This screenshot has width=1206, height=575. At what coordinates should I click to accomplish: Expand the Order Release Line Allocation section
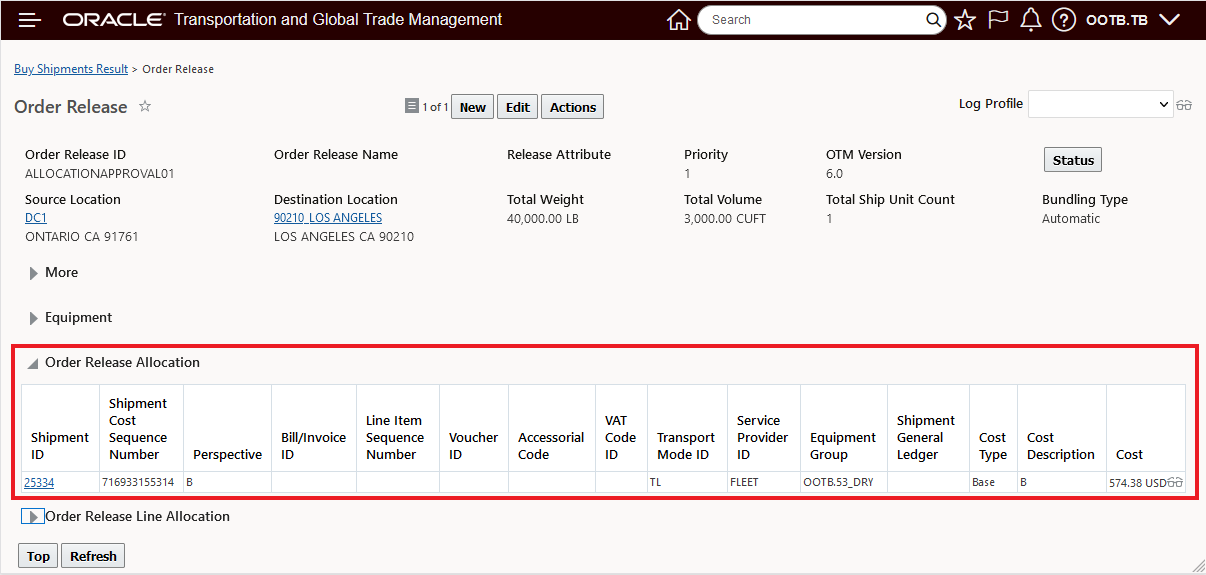coord(32,517)
